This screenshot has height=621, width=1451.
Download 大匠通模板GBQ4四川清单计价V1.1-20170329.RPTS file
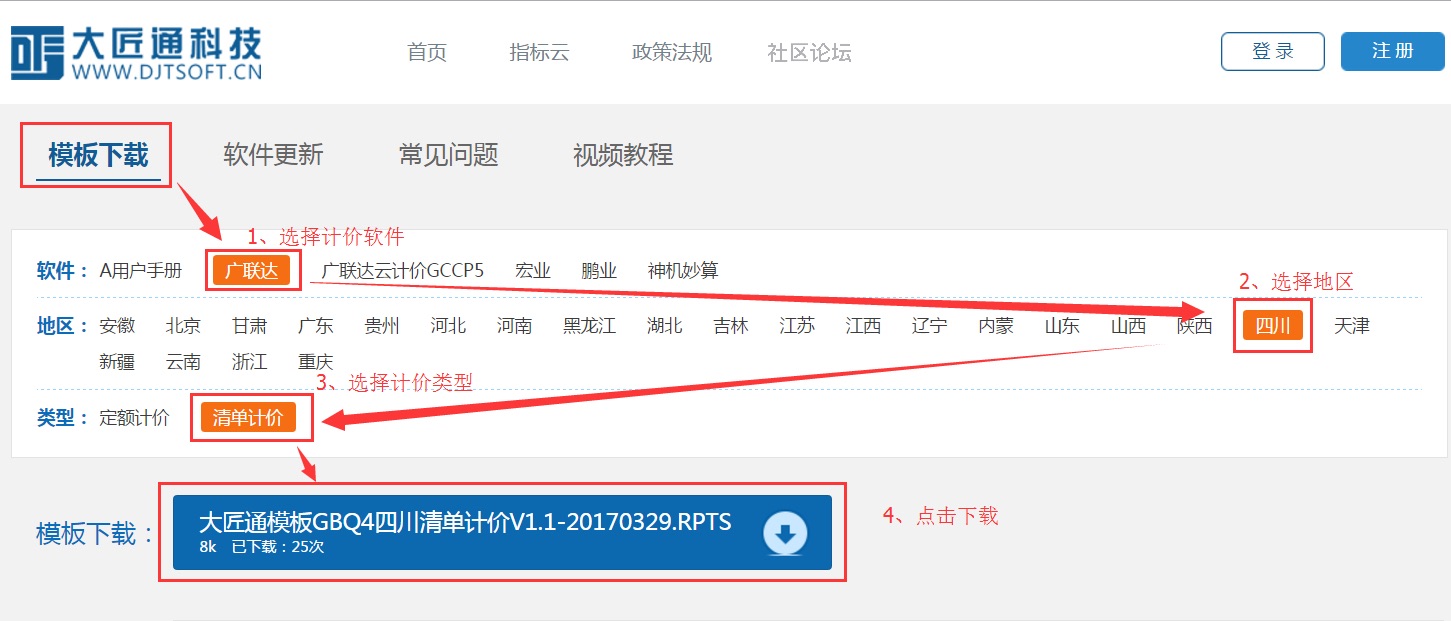(502, 533)
